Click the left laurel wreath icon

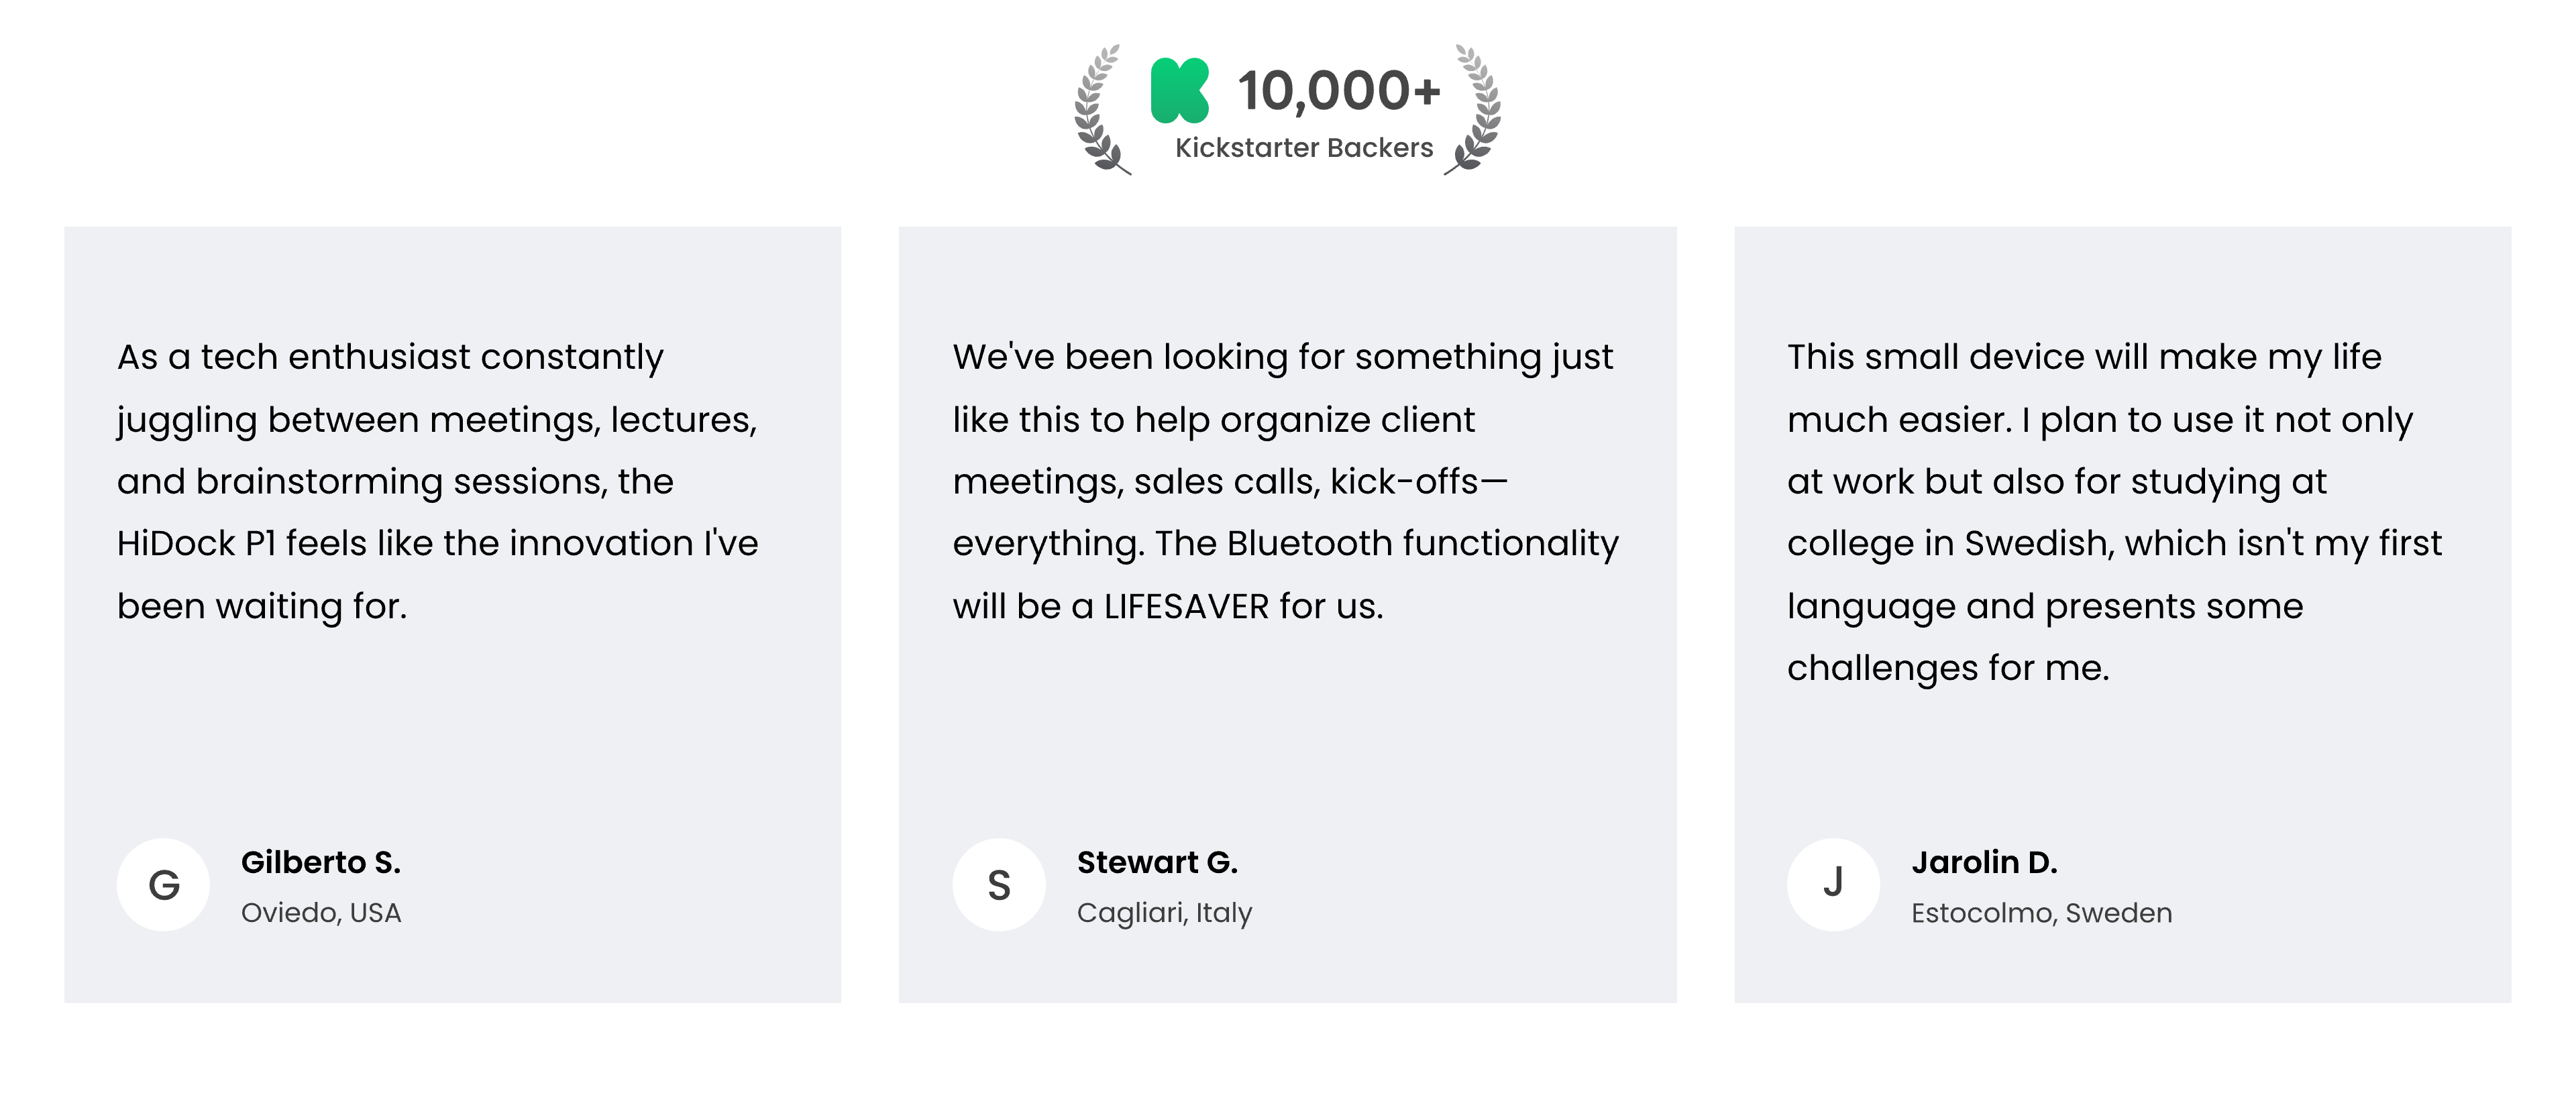click(x=1099, y=110)
